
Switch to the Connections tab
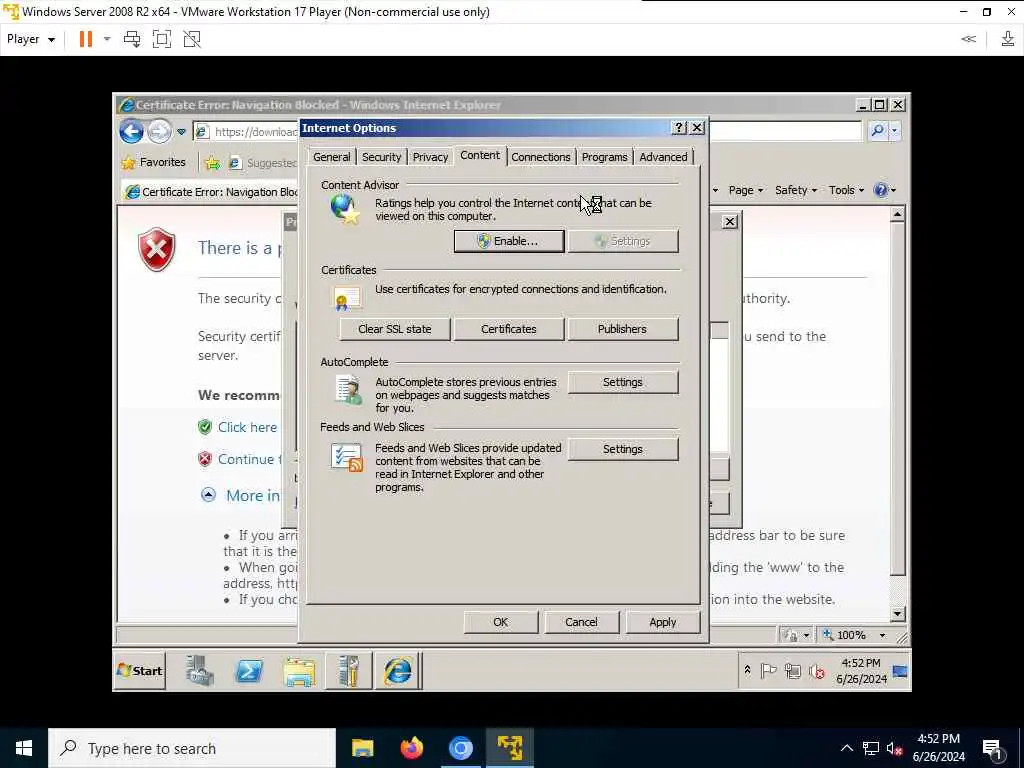click(x=541, y=157)
